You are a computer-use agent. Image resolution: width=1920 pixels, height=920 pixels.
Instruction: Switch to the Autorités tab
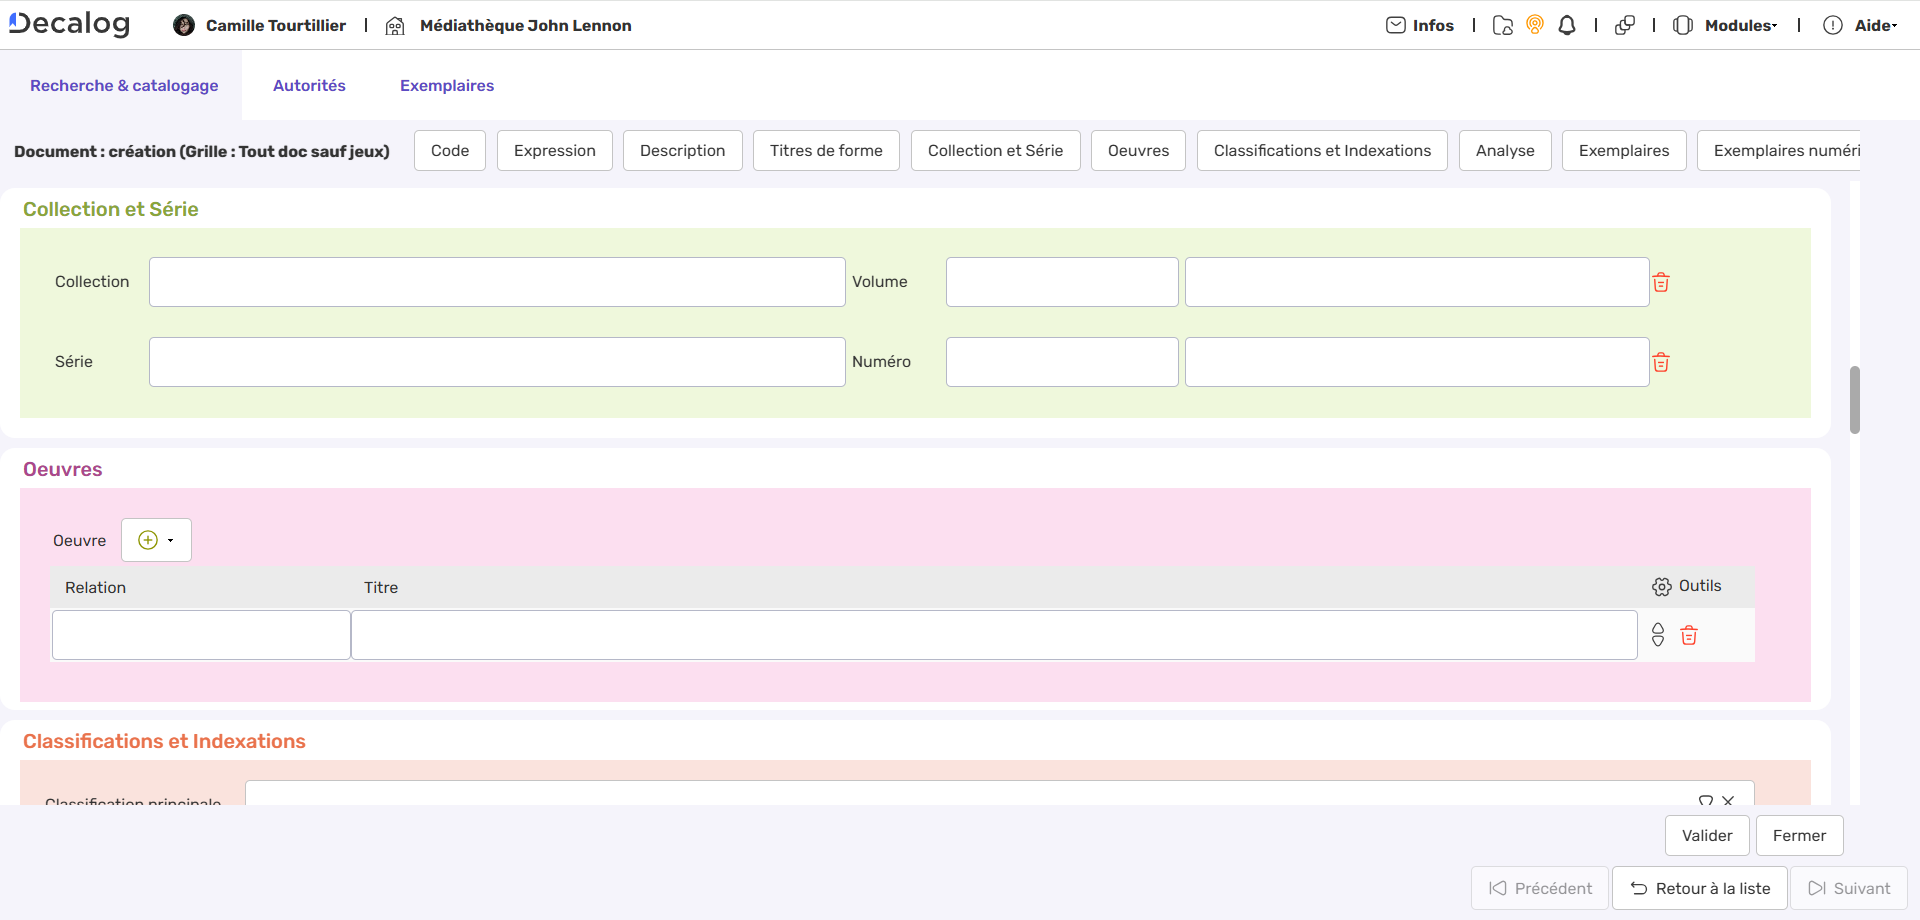(x=309, y=85)
